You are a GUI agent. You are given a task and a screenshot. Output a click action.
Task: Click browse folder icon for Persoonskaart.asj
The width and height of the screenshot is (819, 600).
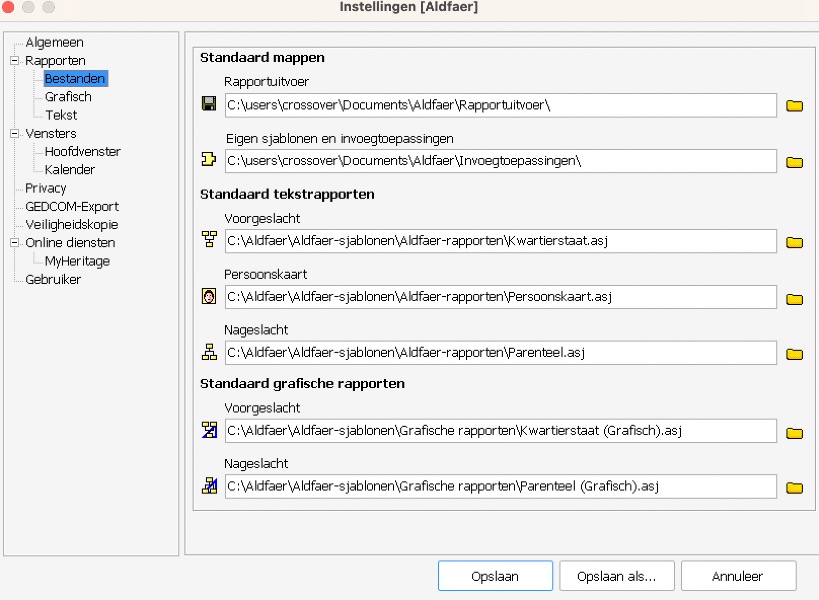pos(794,298)
